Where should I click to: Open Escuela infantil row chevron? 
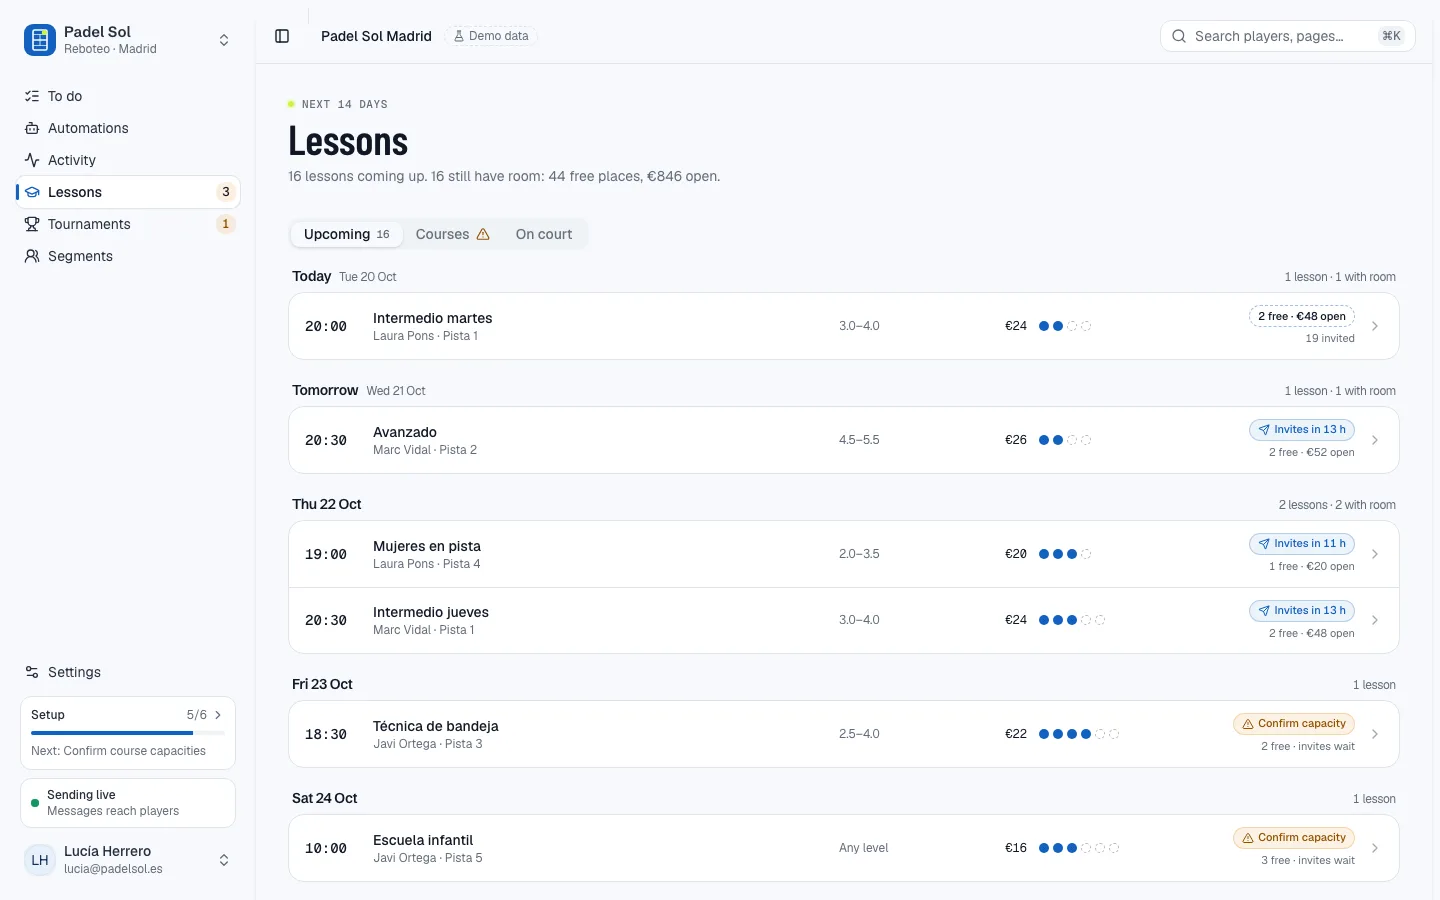1375,848
